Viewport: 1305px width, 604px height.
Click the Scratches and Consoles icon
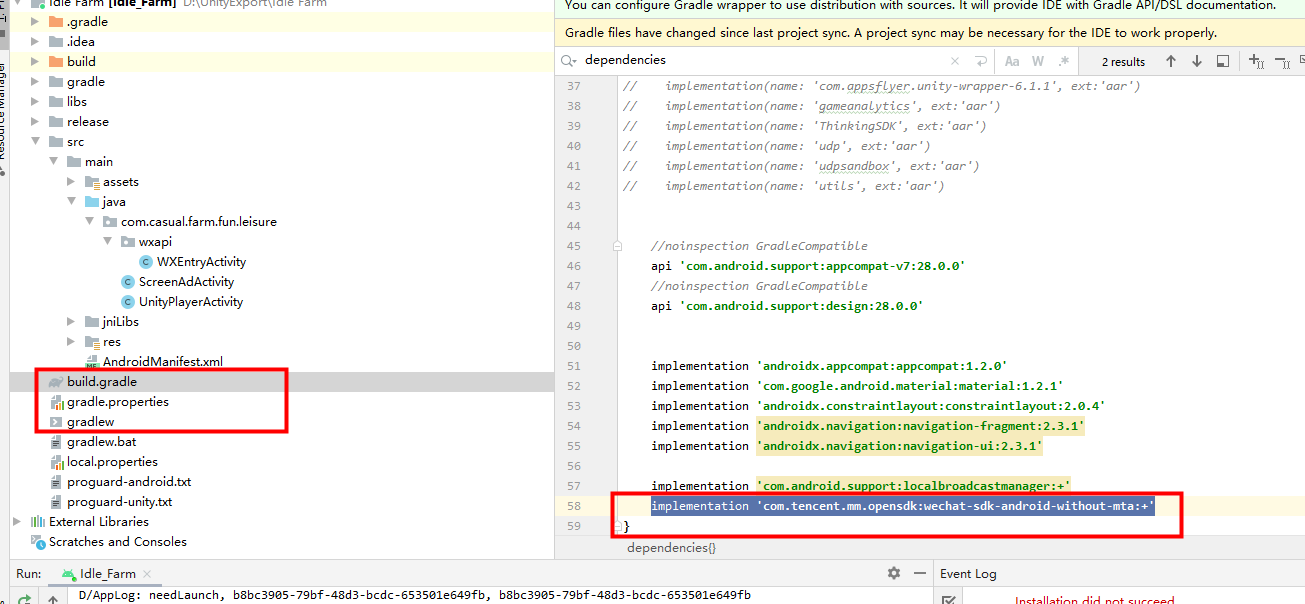(38, 542)
